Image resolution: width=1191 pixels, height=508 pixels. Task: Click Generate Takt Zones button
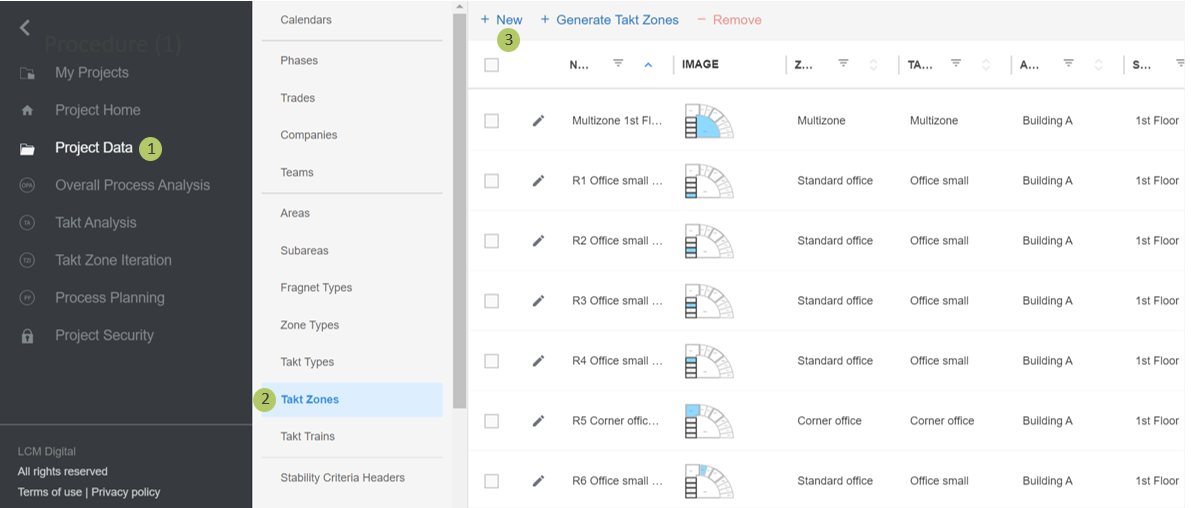[x=609, y=20]
